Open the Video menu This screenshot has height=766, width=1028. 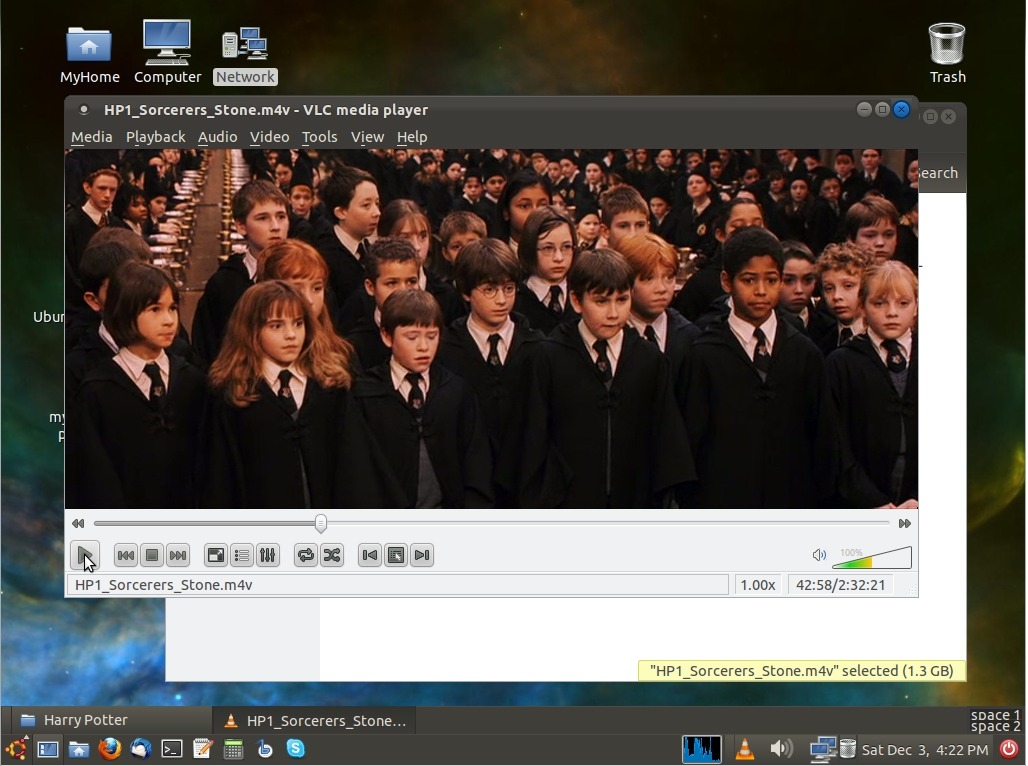point(269,137)
